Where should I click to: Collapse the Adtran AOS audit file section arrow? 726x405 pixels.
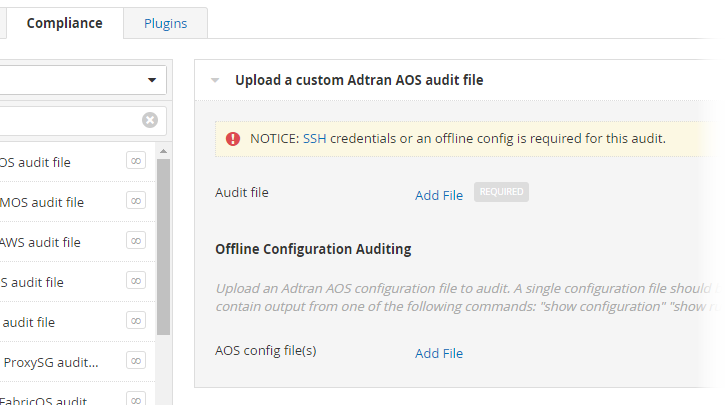[x=215, y=81]
